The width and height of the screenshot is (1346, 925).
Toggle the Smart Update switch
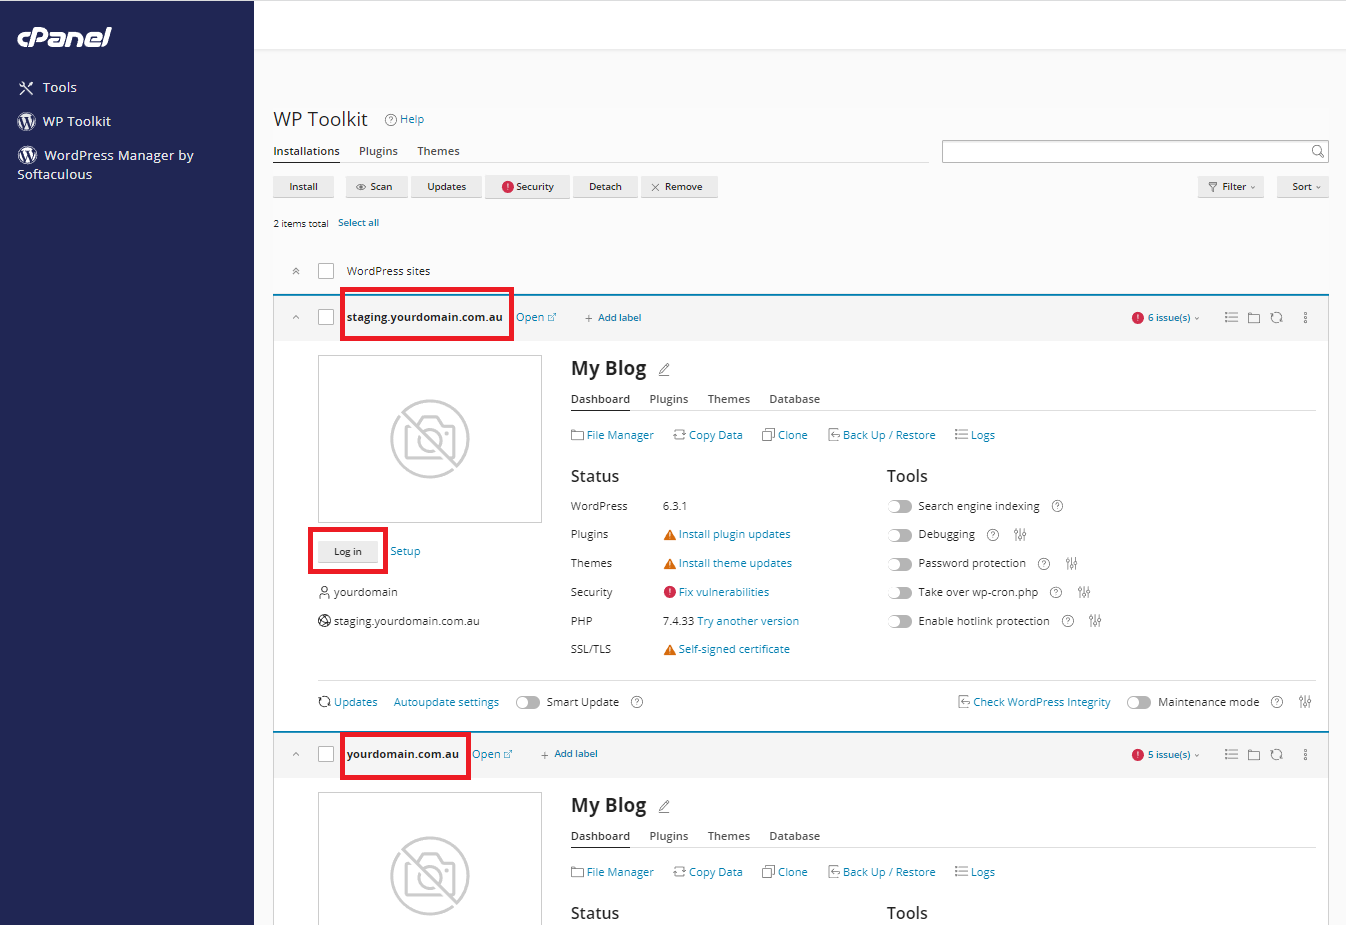coord(528,702)
